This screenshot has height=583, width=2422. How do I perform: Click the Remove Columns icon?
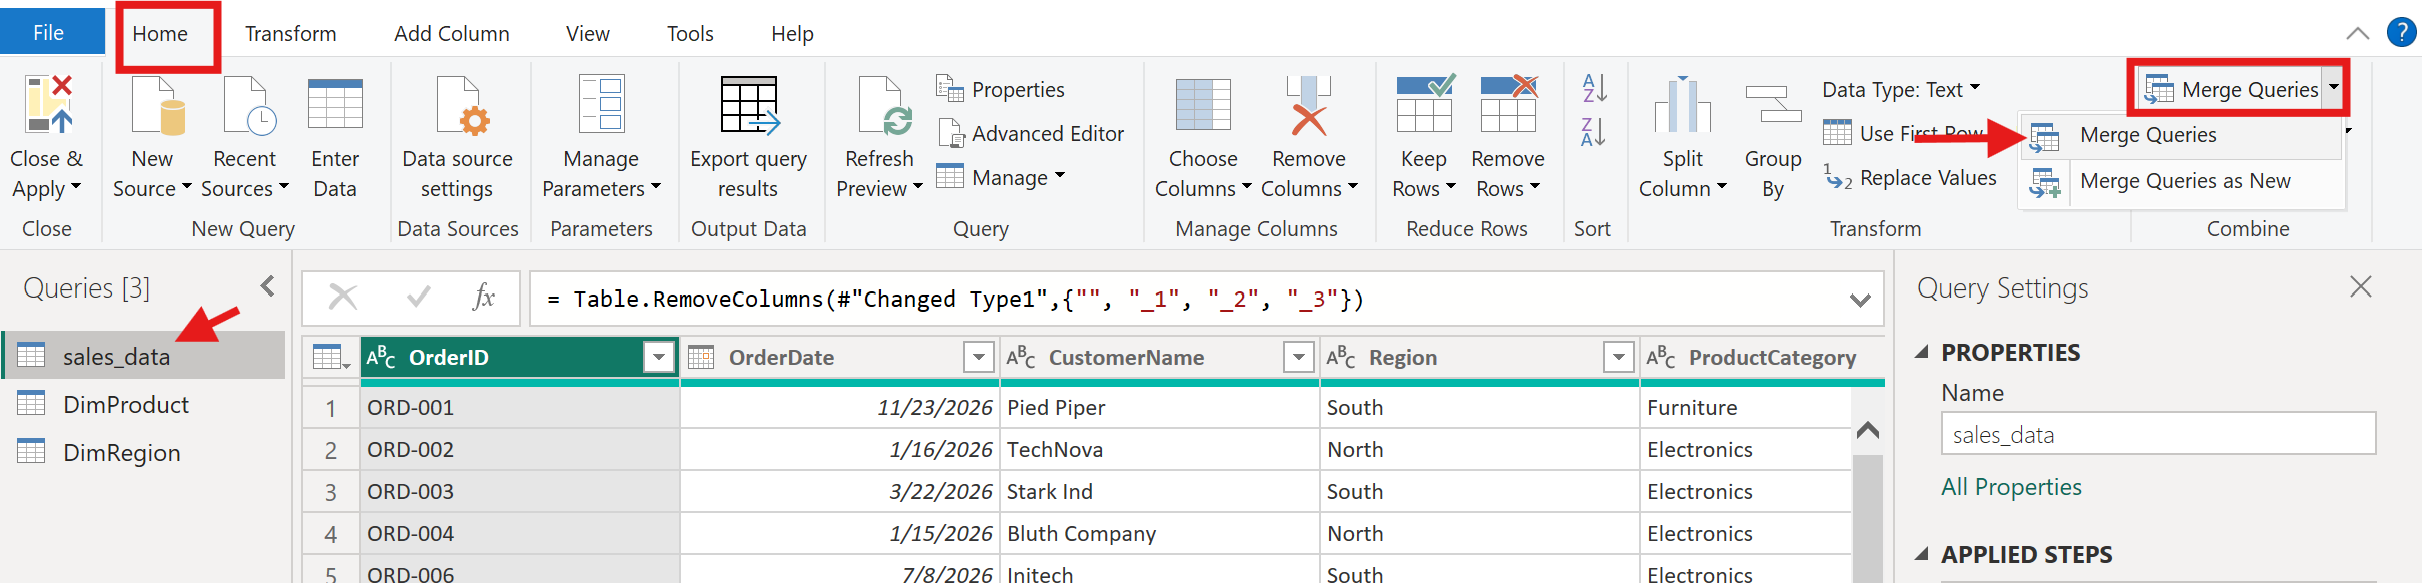pyautogui.click(x=1309, y=105)
